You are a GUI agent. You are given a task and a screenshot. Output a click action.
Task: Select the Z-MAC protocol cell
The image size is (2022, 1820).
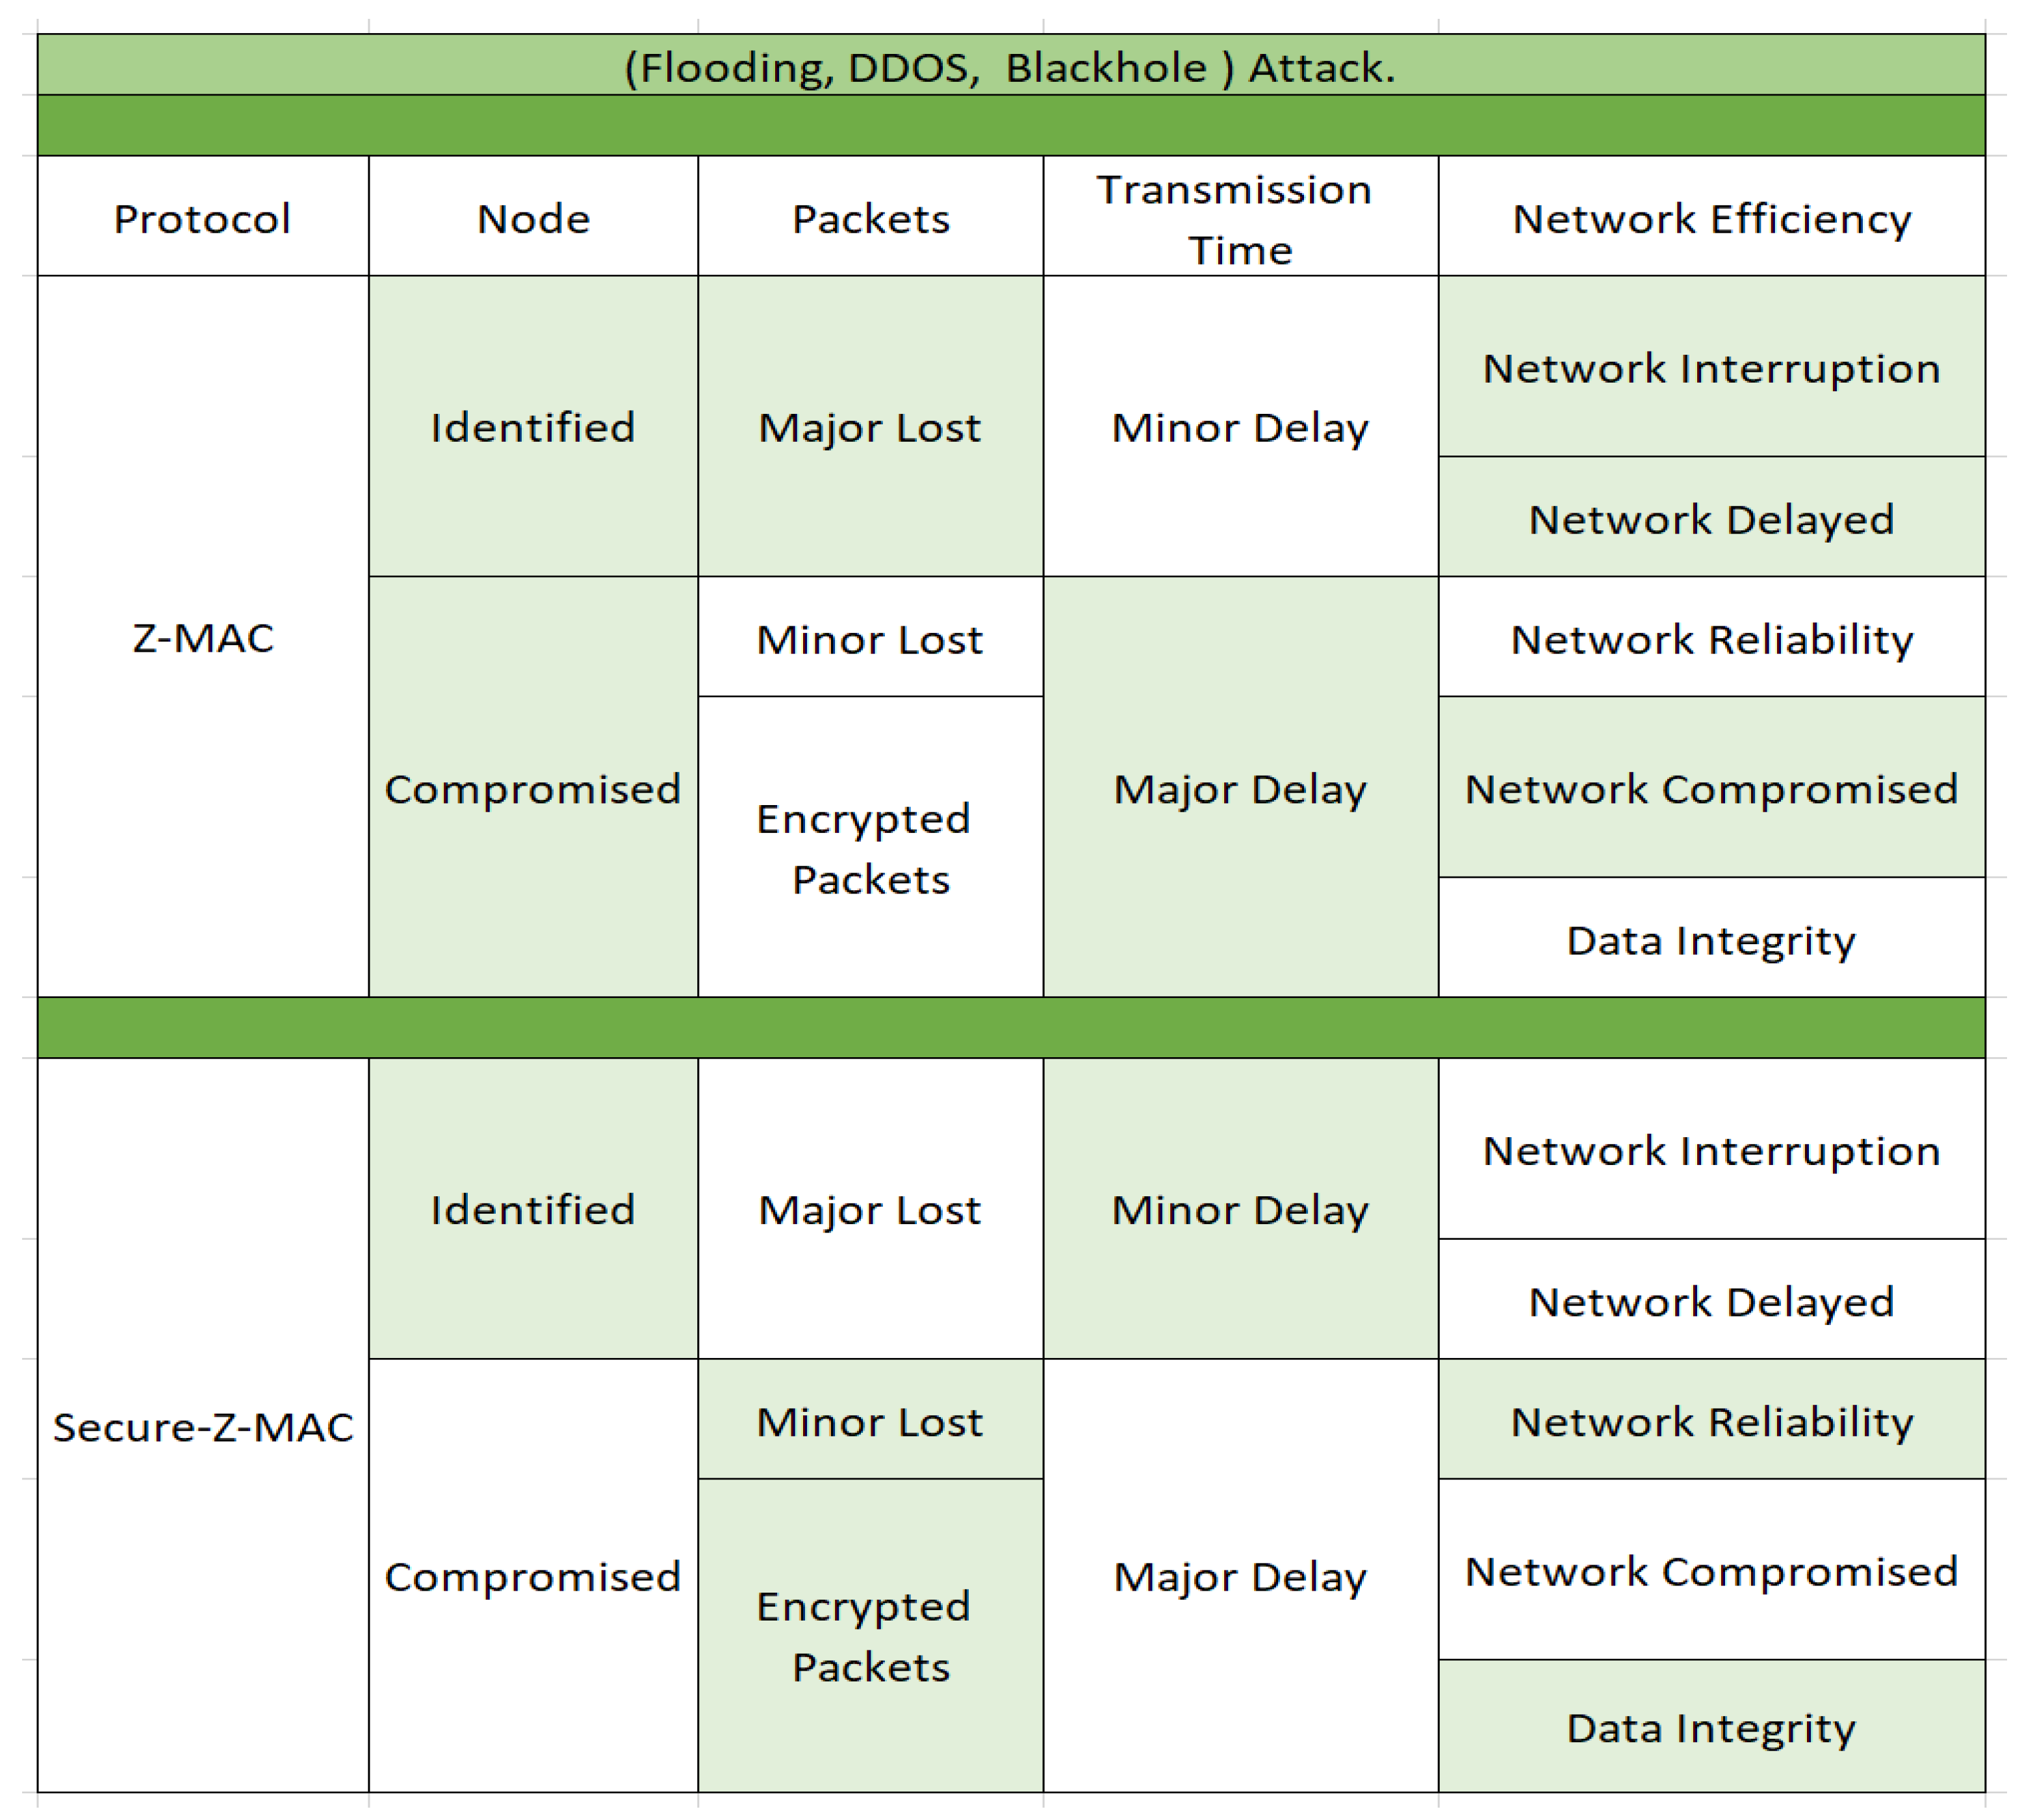pyautogui.click(x=202, y=637)
